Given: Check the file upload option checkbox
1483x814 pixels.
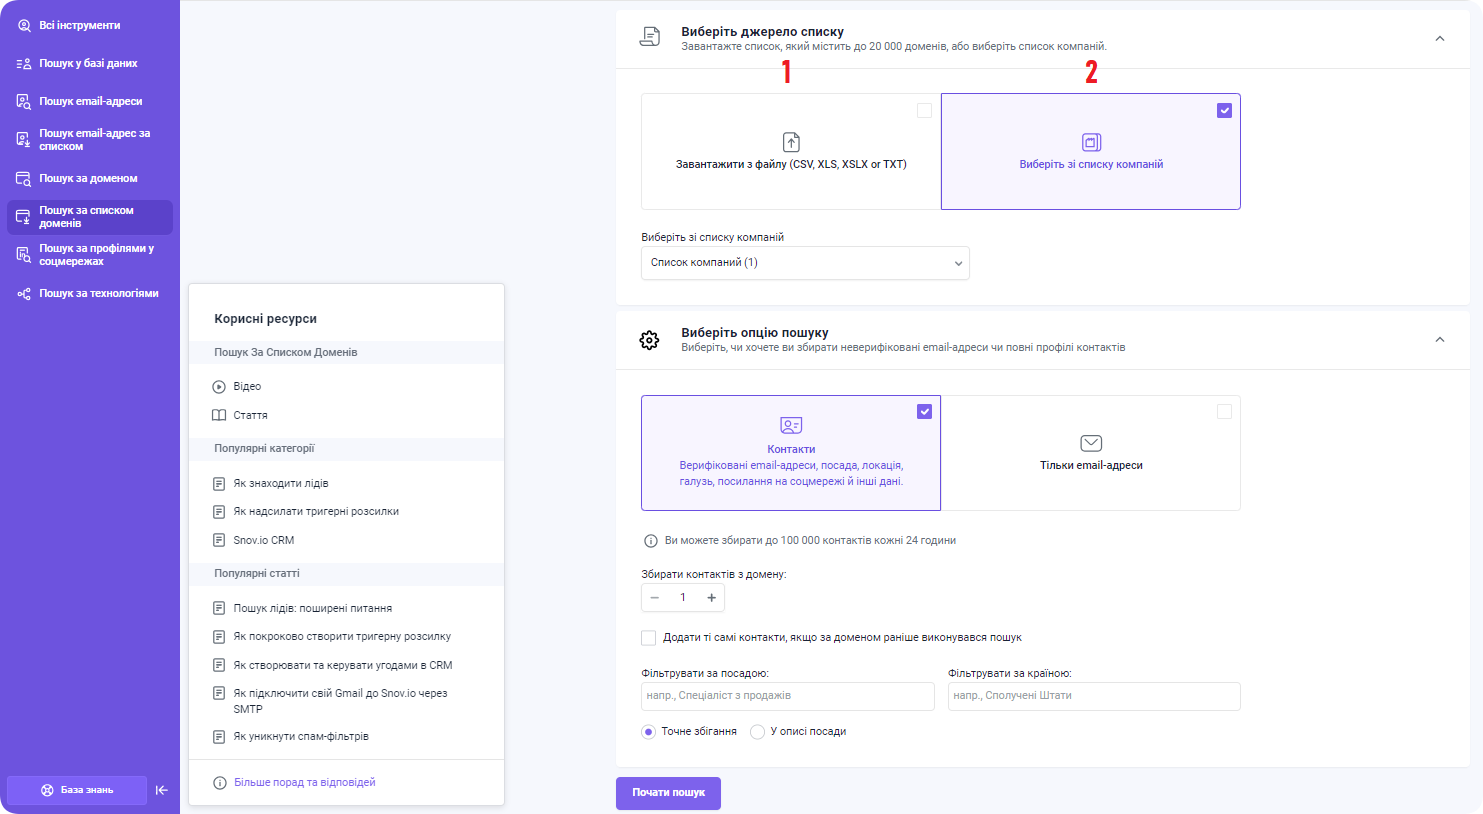Looking at the screenshot, I should pyautogui.click(x=924, y=110).
